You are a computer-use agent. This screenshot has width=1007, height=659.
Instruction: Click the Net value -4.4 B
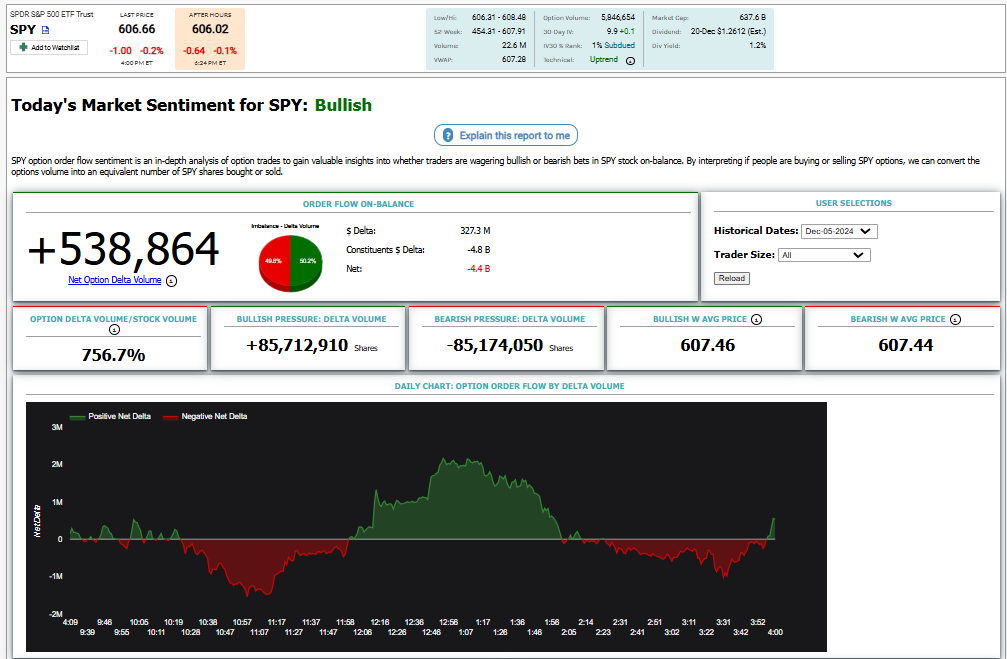[x=478, y=269]
